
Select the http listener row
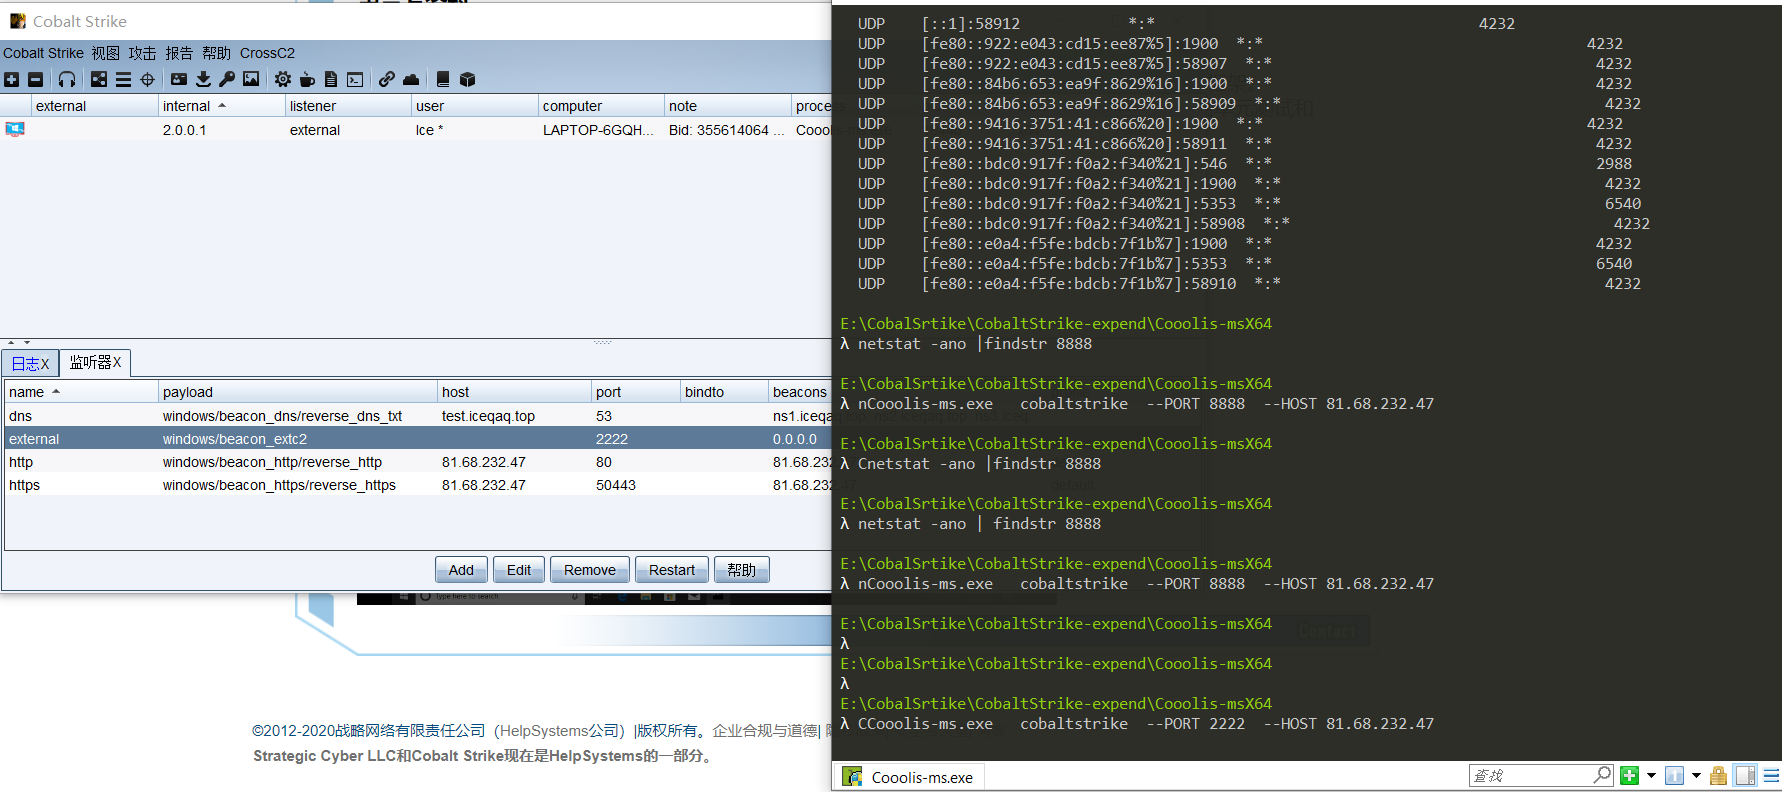418,462
